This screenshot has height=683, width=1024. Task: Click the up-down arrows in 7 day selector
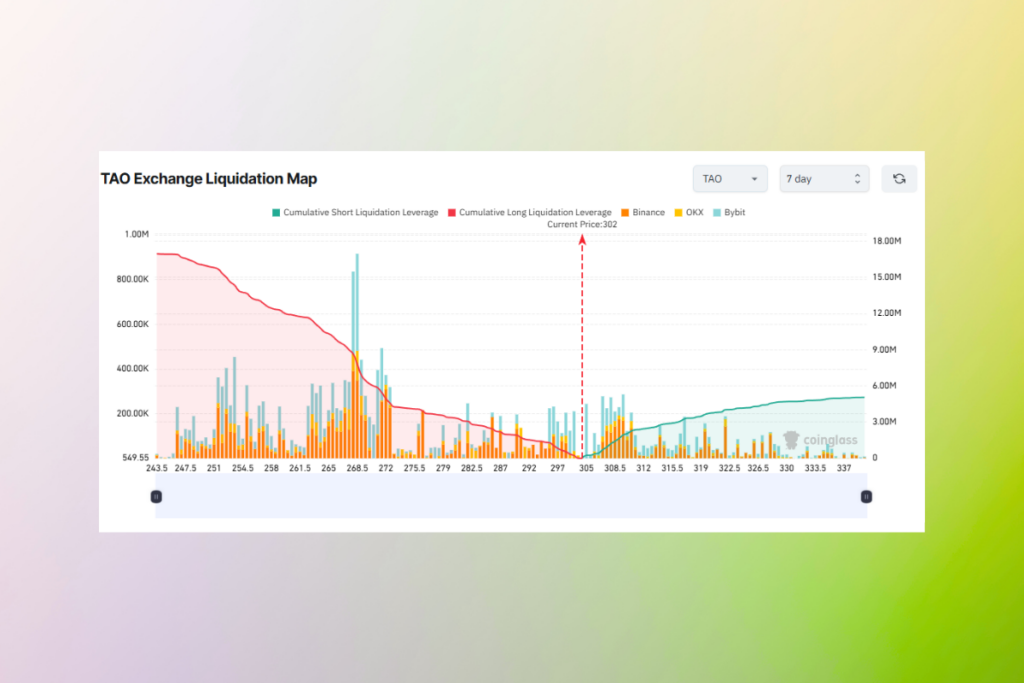pyautogui.click(x=857, y=179)
